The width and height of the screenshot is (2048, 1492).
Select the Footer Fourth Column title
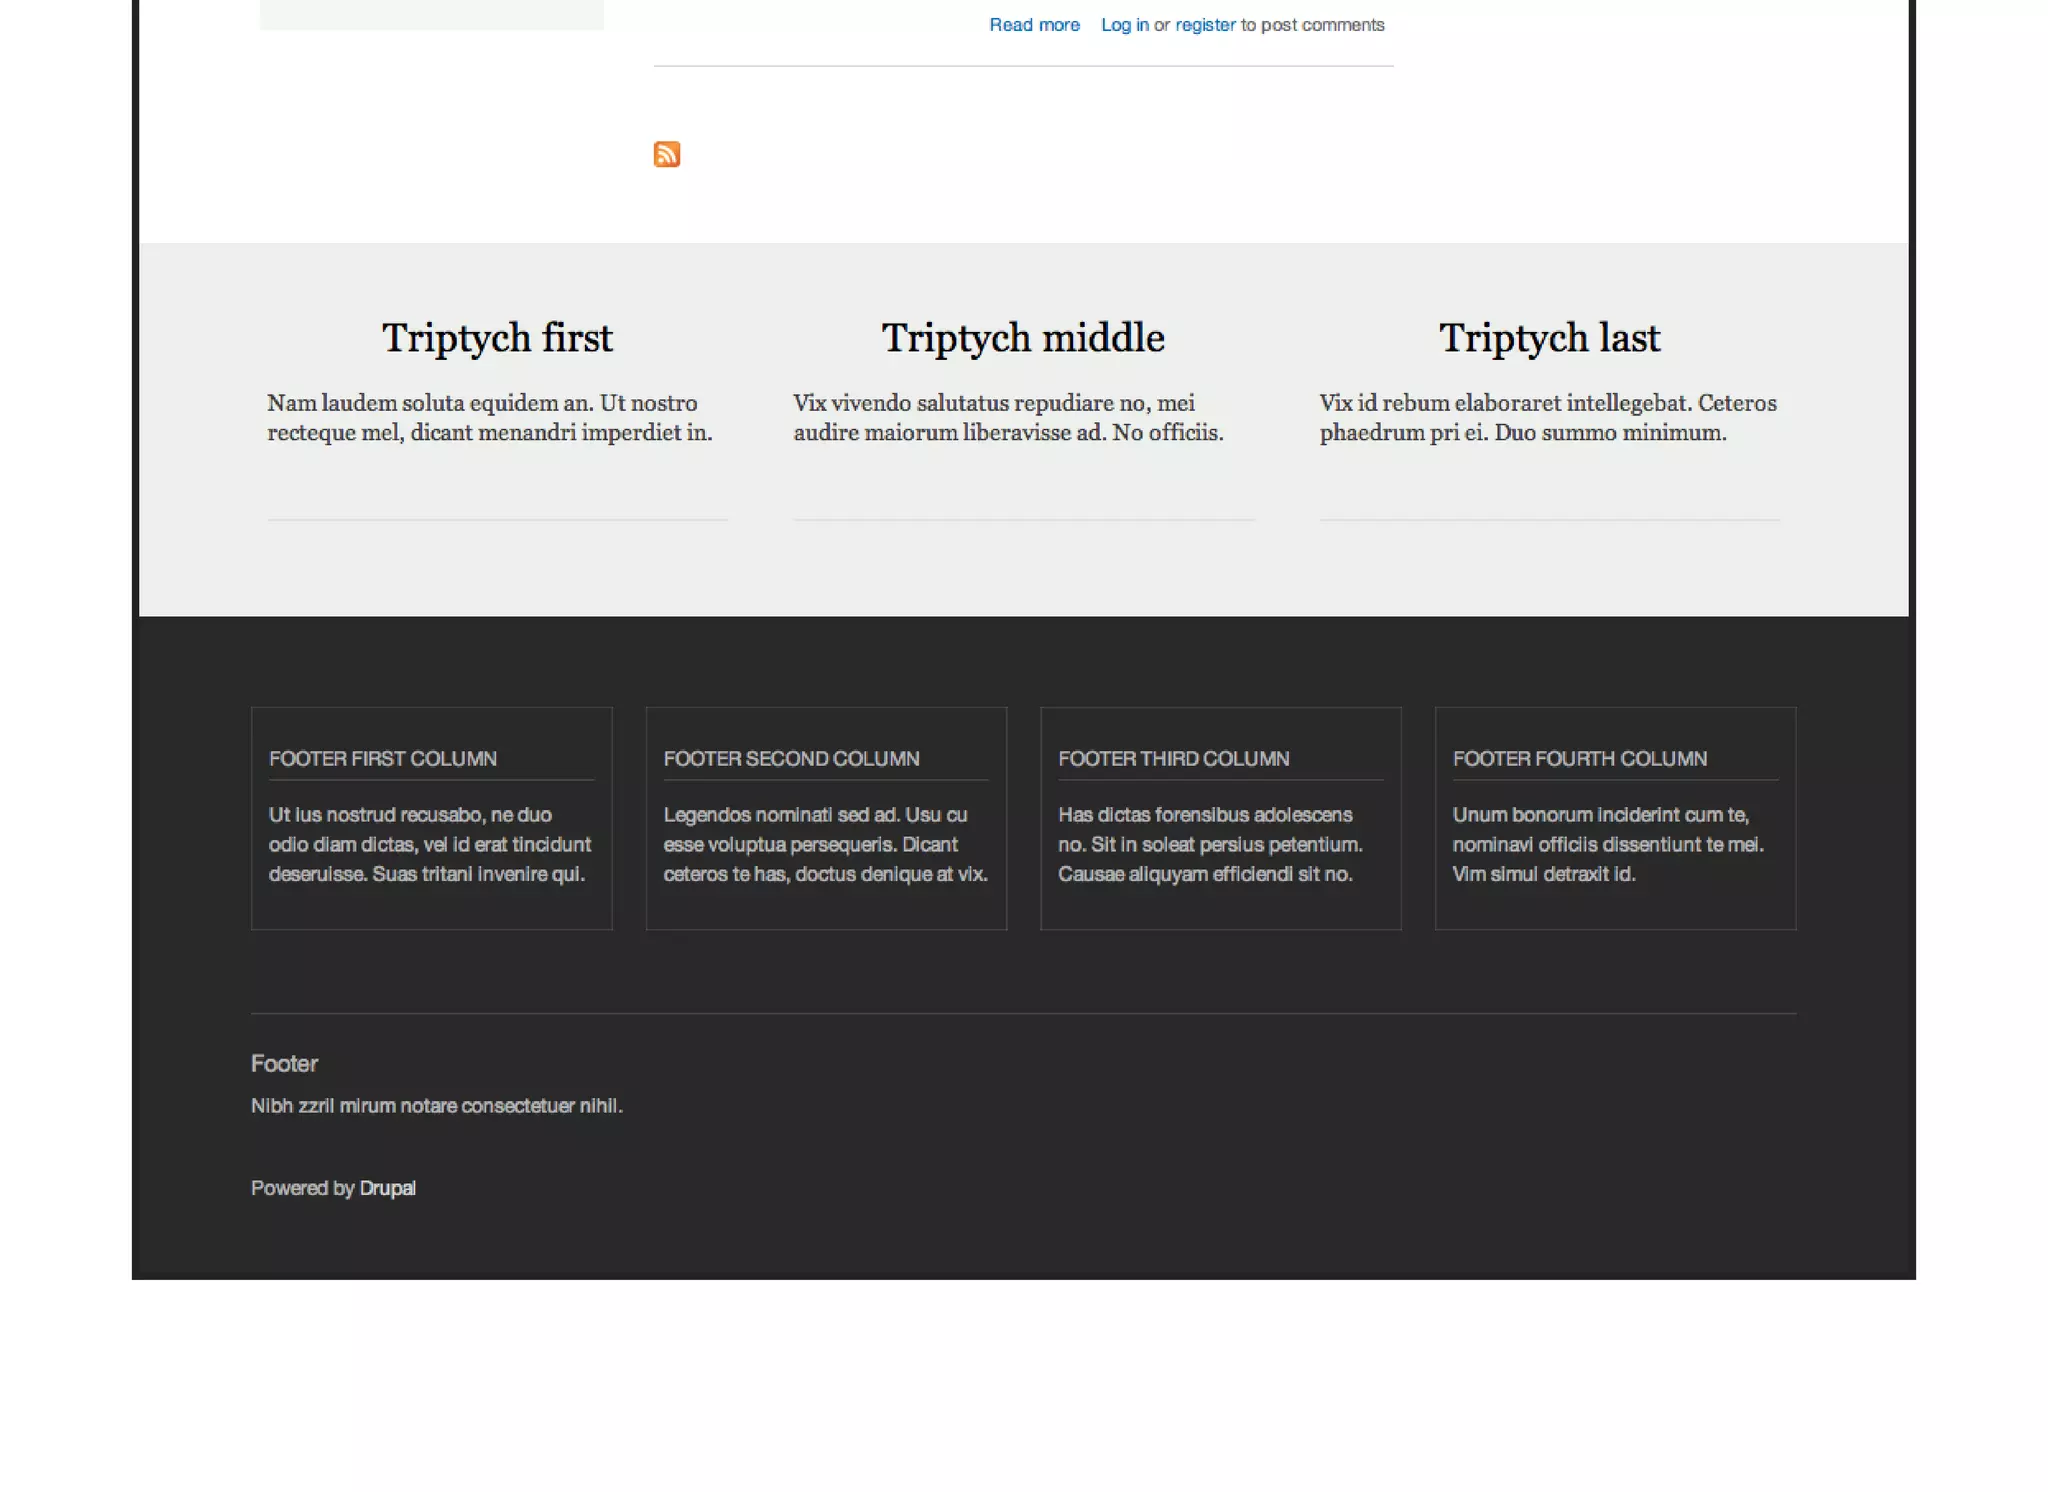[1579, 758]
